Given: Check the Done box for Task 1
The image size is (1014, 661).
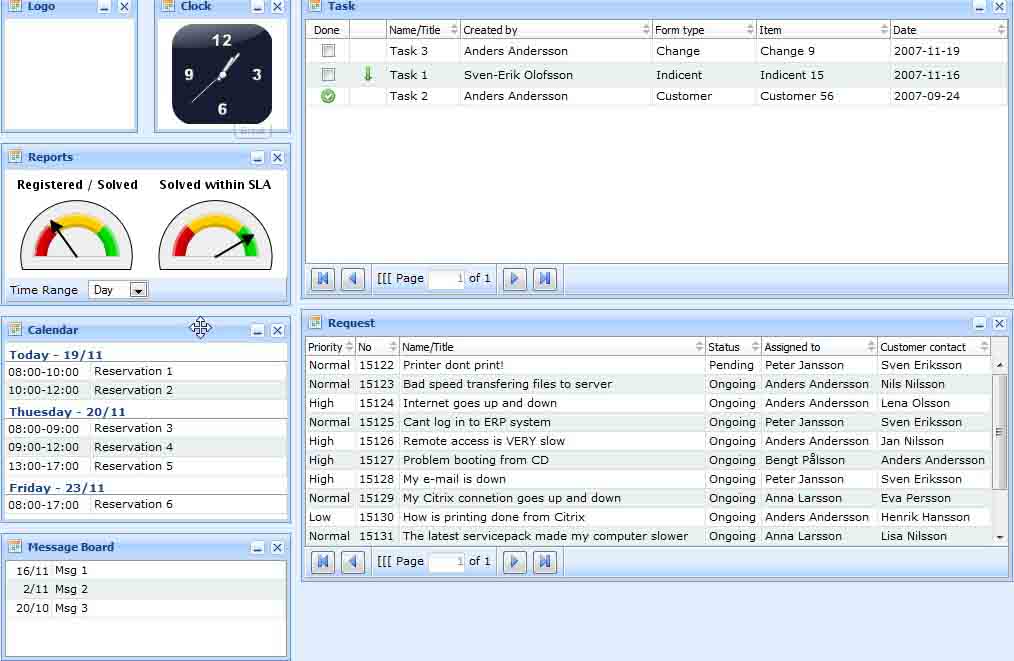Looking at the screenshot, I should [329, 74].
